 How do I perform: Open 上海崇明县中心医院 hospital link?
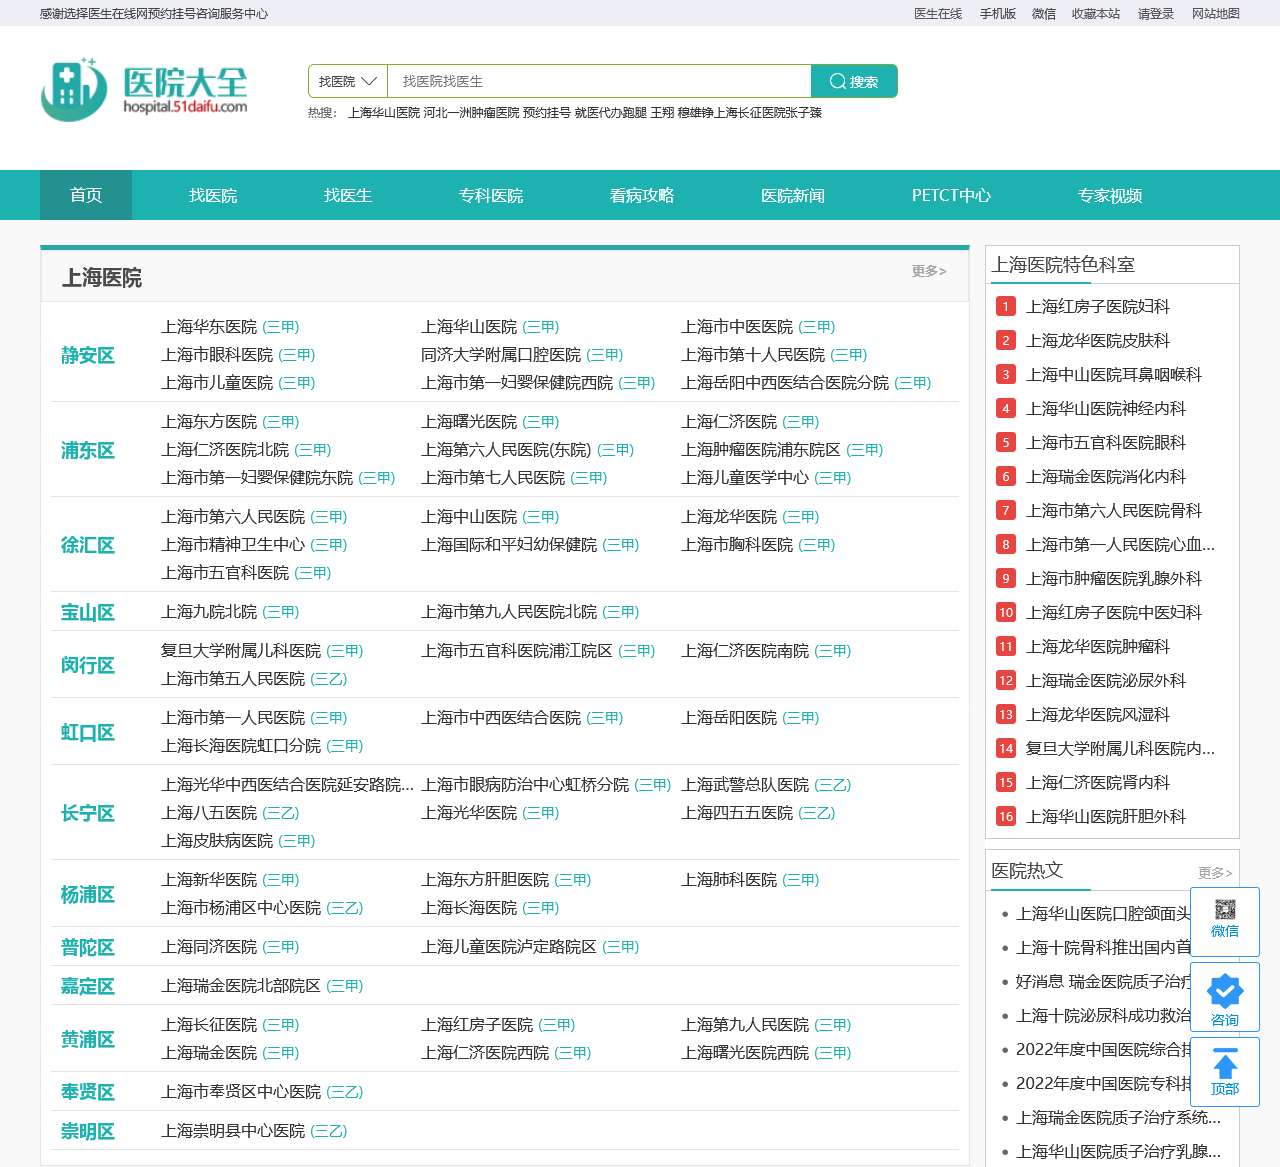233,1131
